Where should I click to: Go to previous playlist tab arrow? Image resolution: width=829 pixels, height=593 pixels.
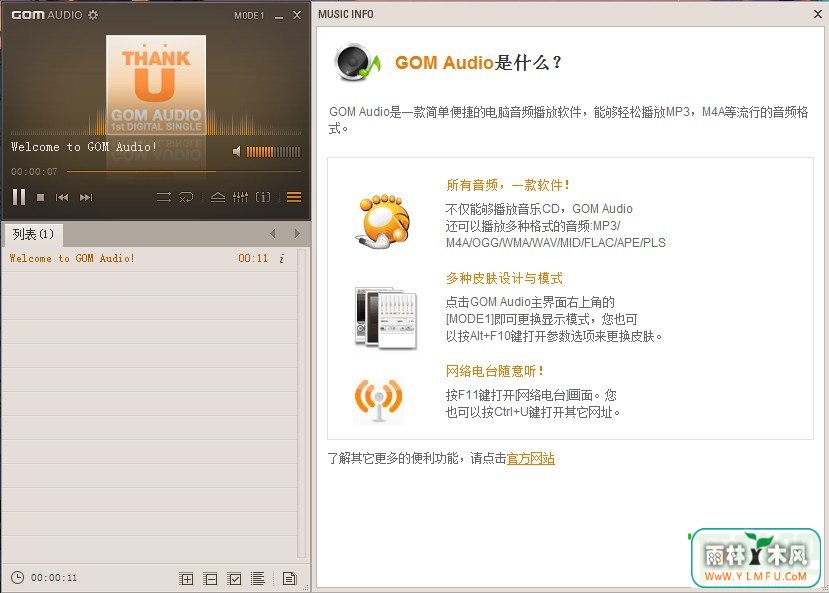point(273,233)
